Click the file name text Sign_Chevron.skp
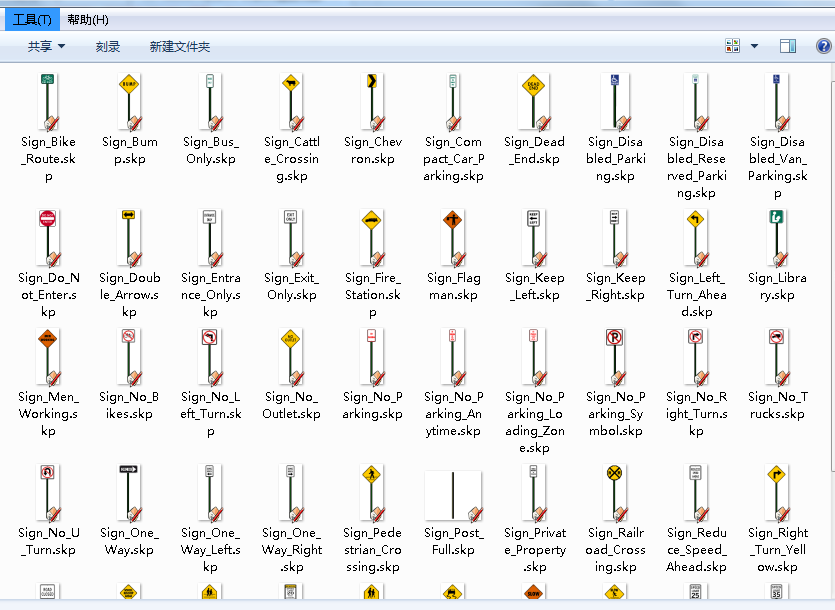Screen dimensions: 835x610 pos(372,150)
